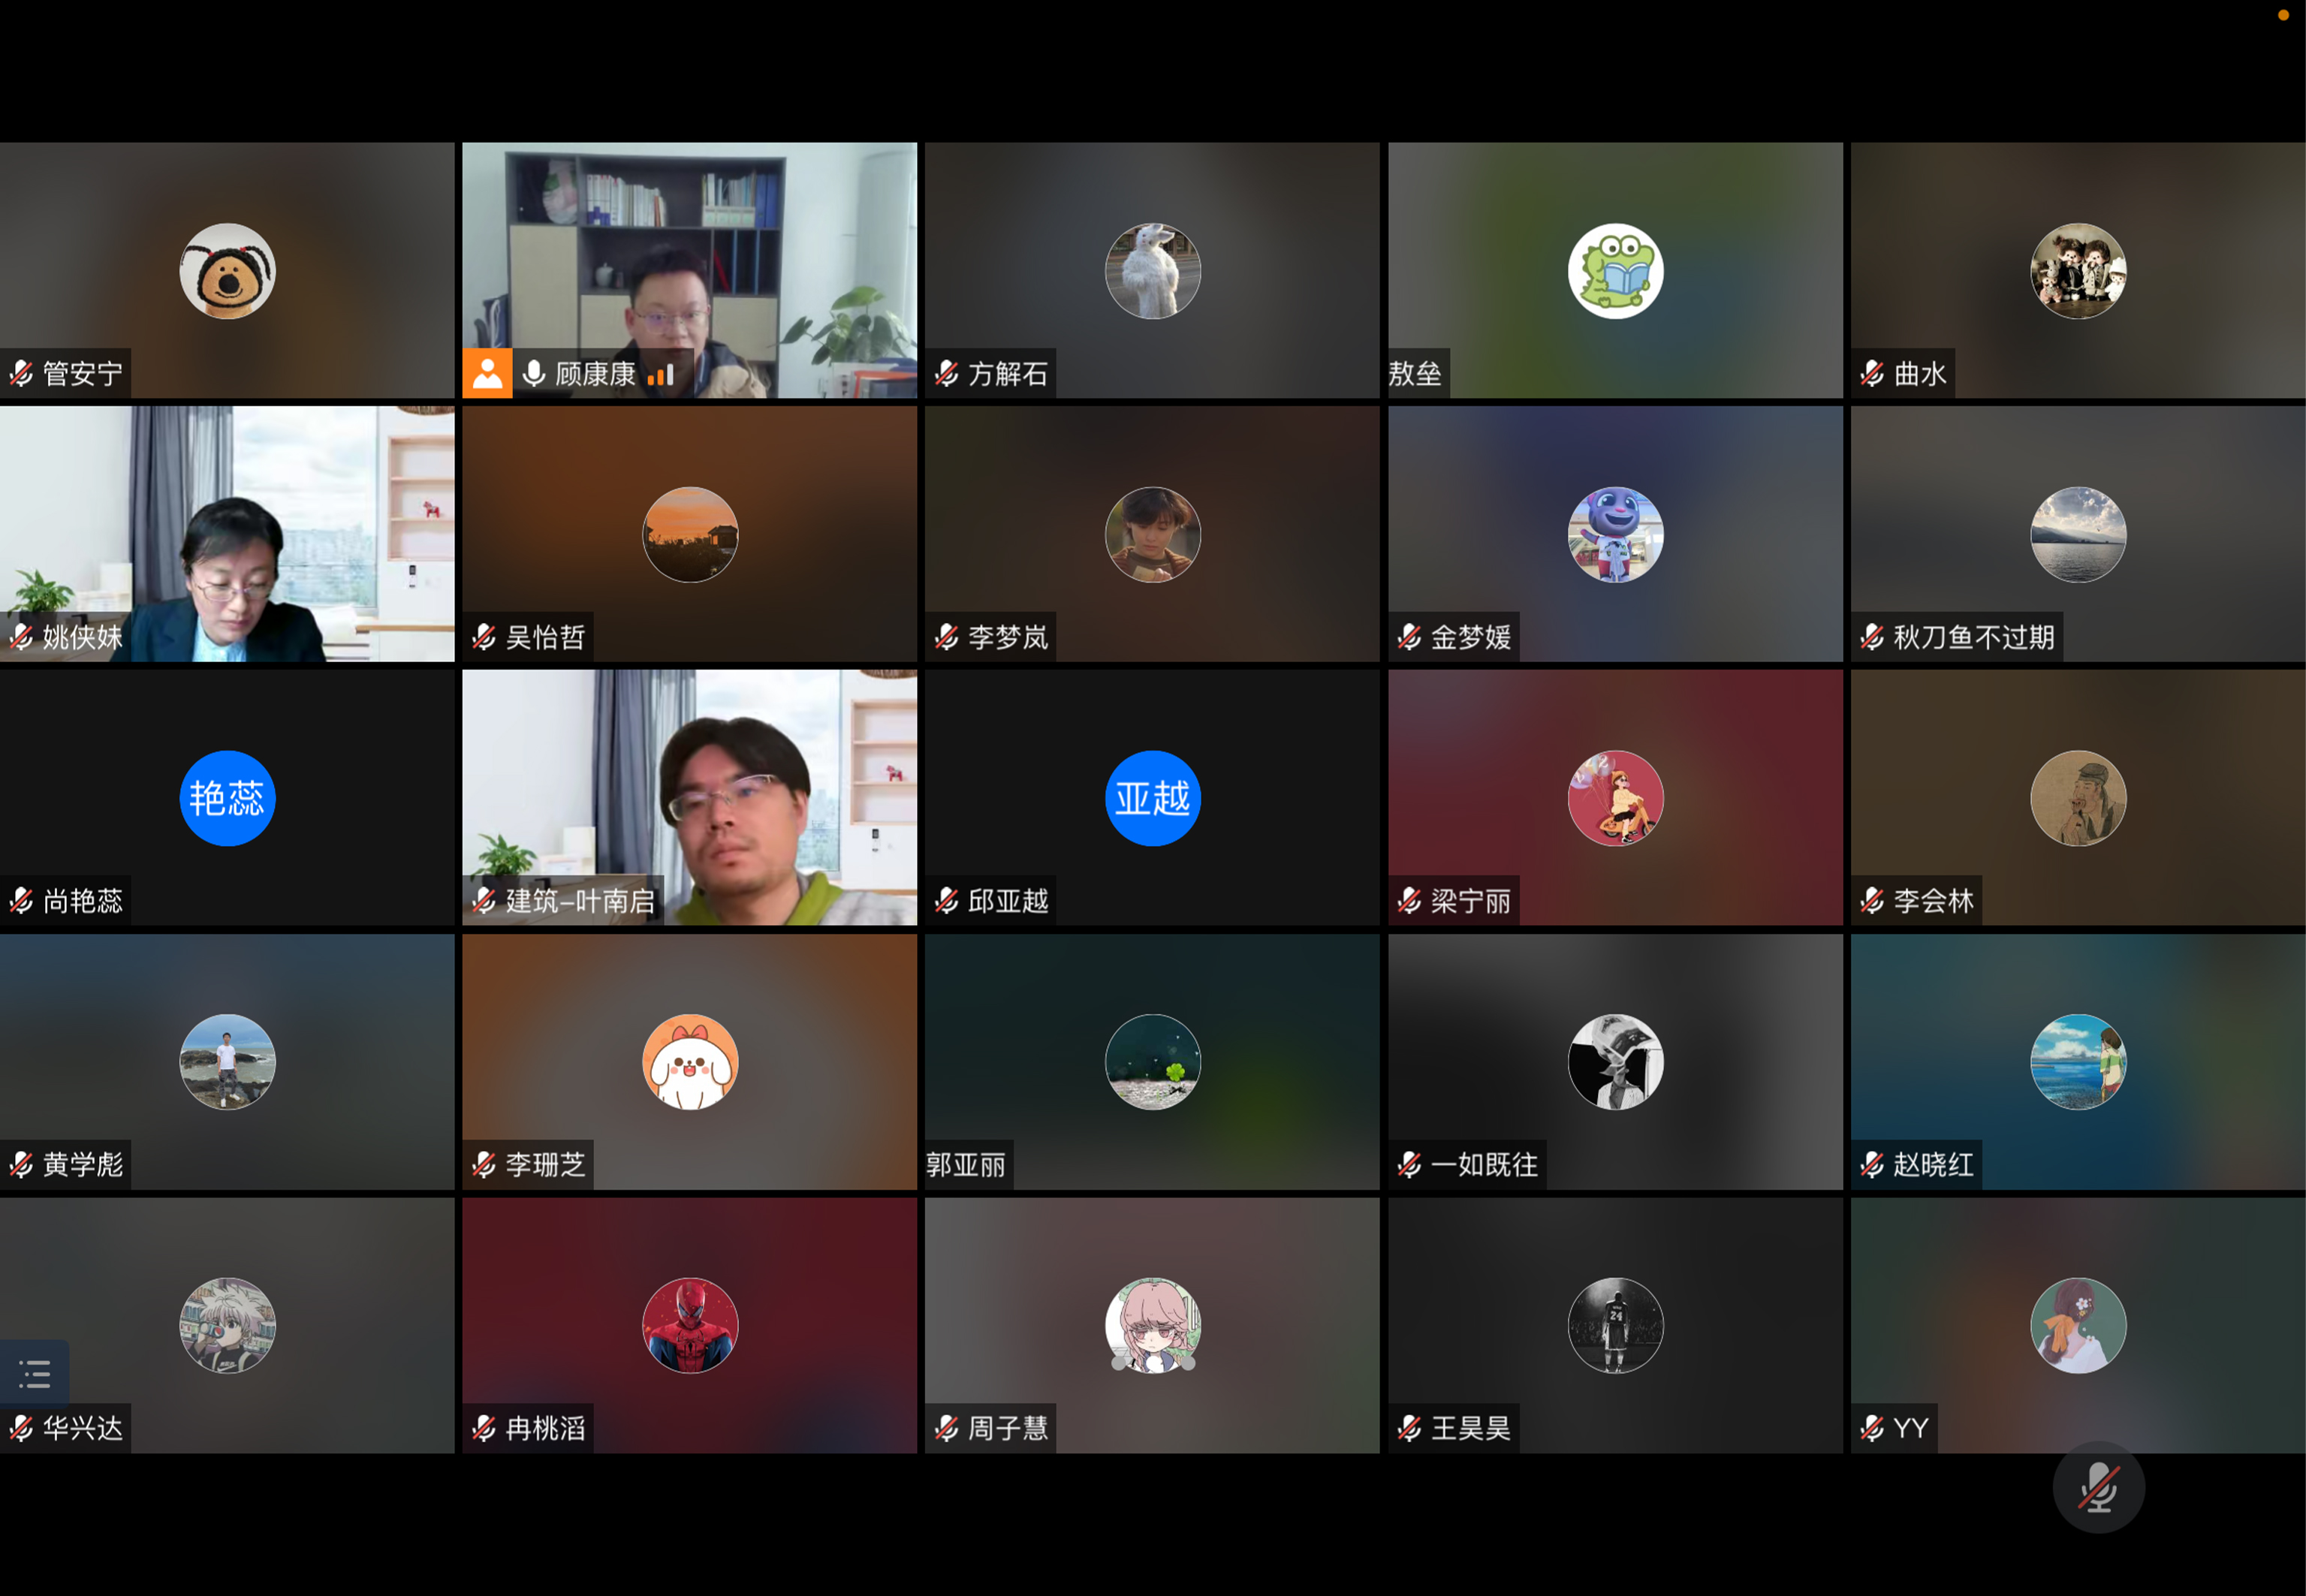This screenshot has height=1596, width=2306.
Task: Select the blue 亚越 avatar circle
Action: [x=1152, y=798]
